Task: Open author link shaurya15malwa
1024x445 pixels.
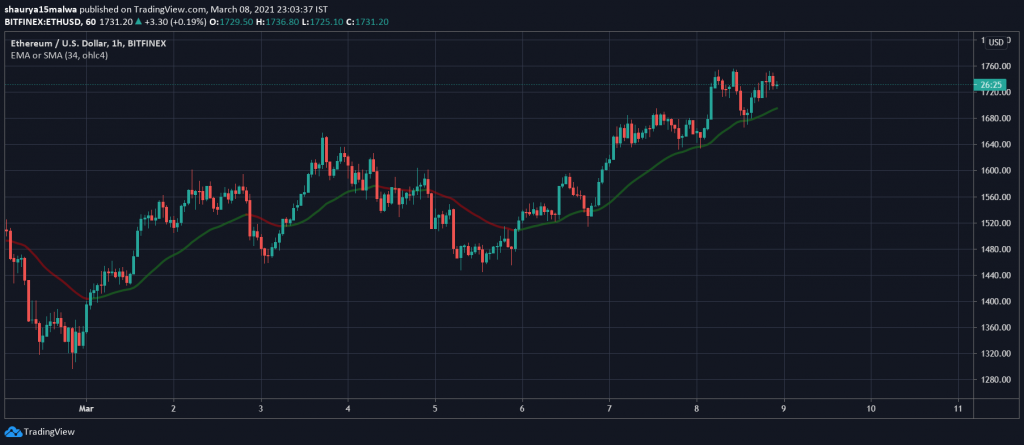Action: coord(41,7)
